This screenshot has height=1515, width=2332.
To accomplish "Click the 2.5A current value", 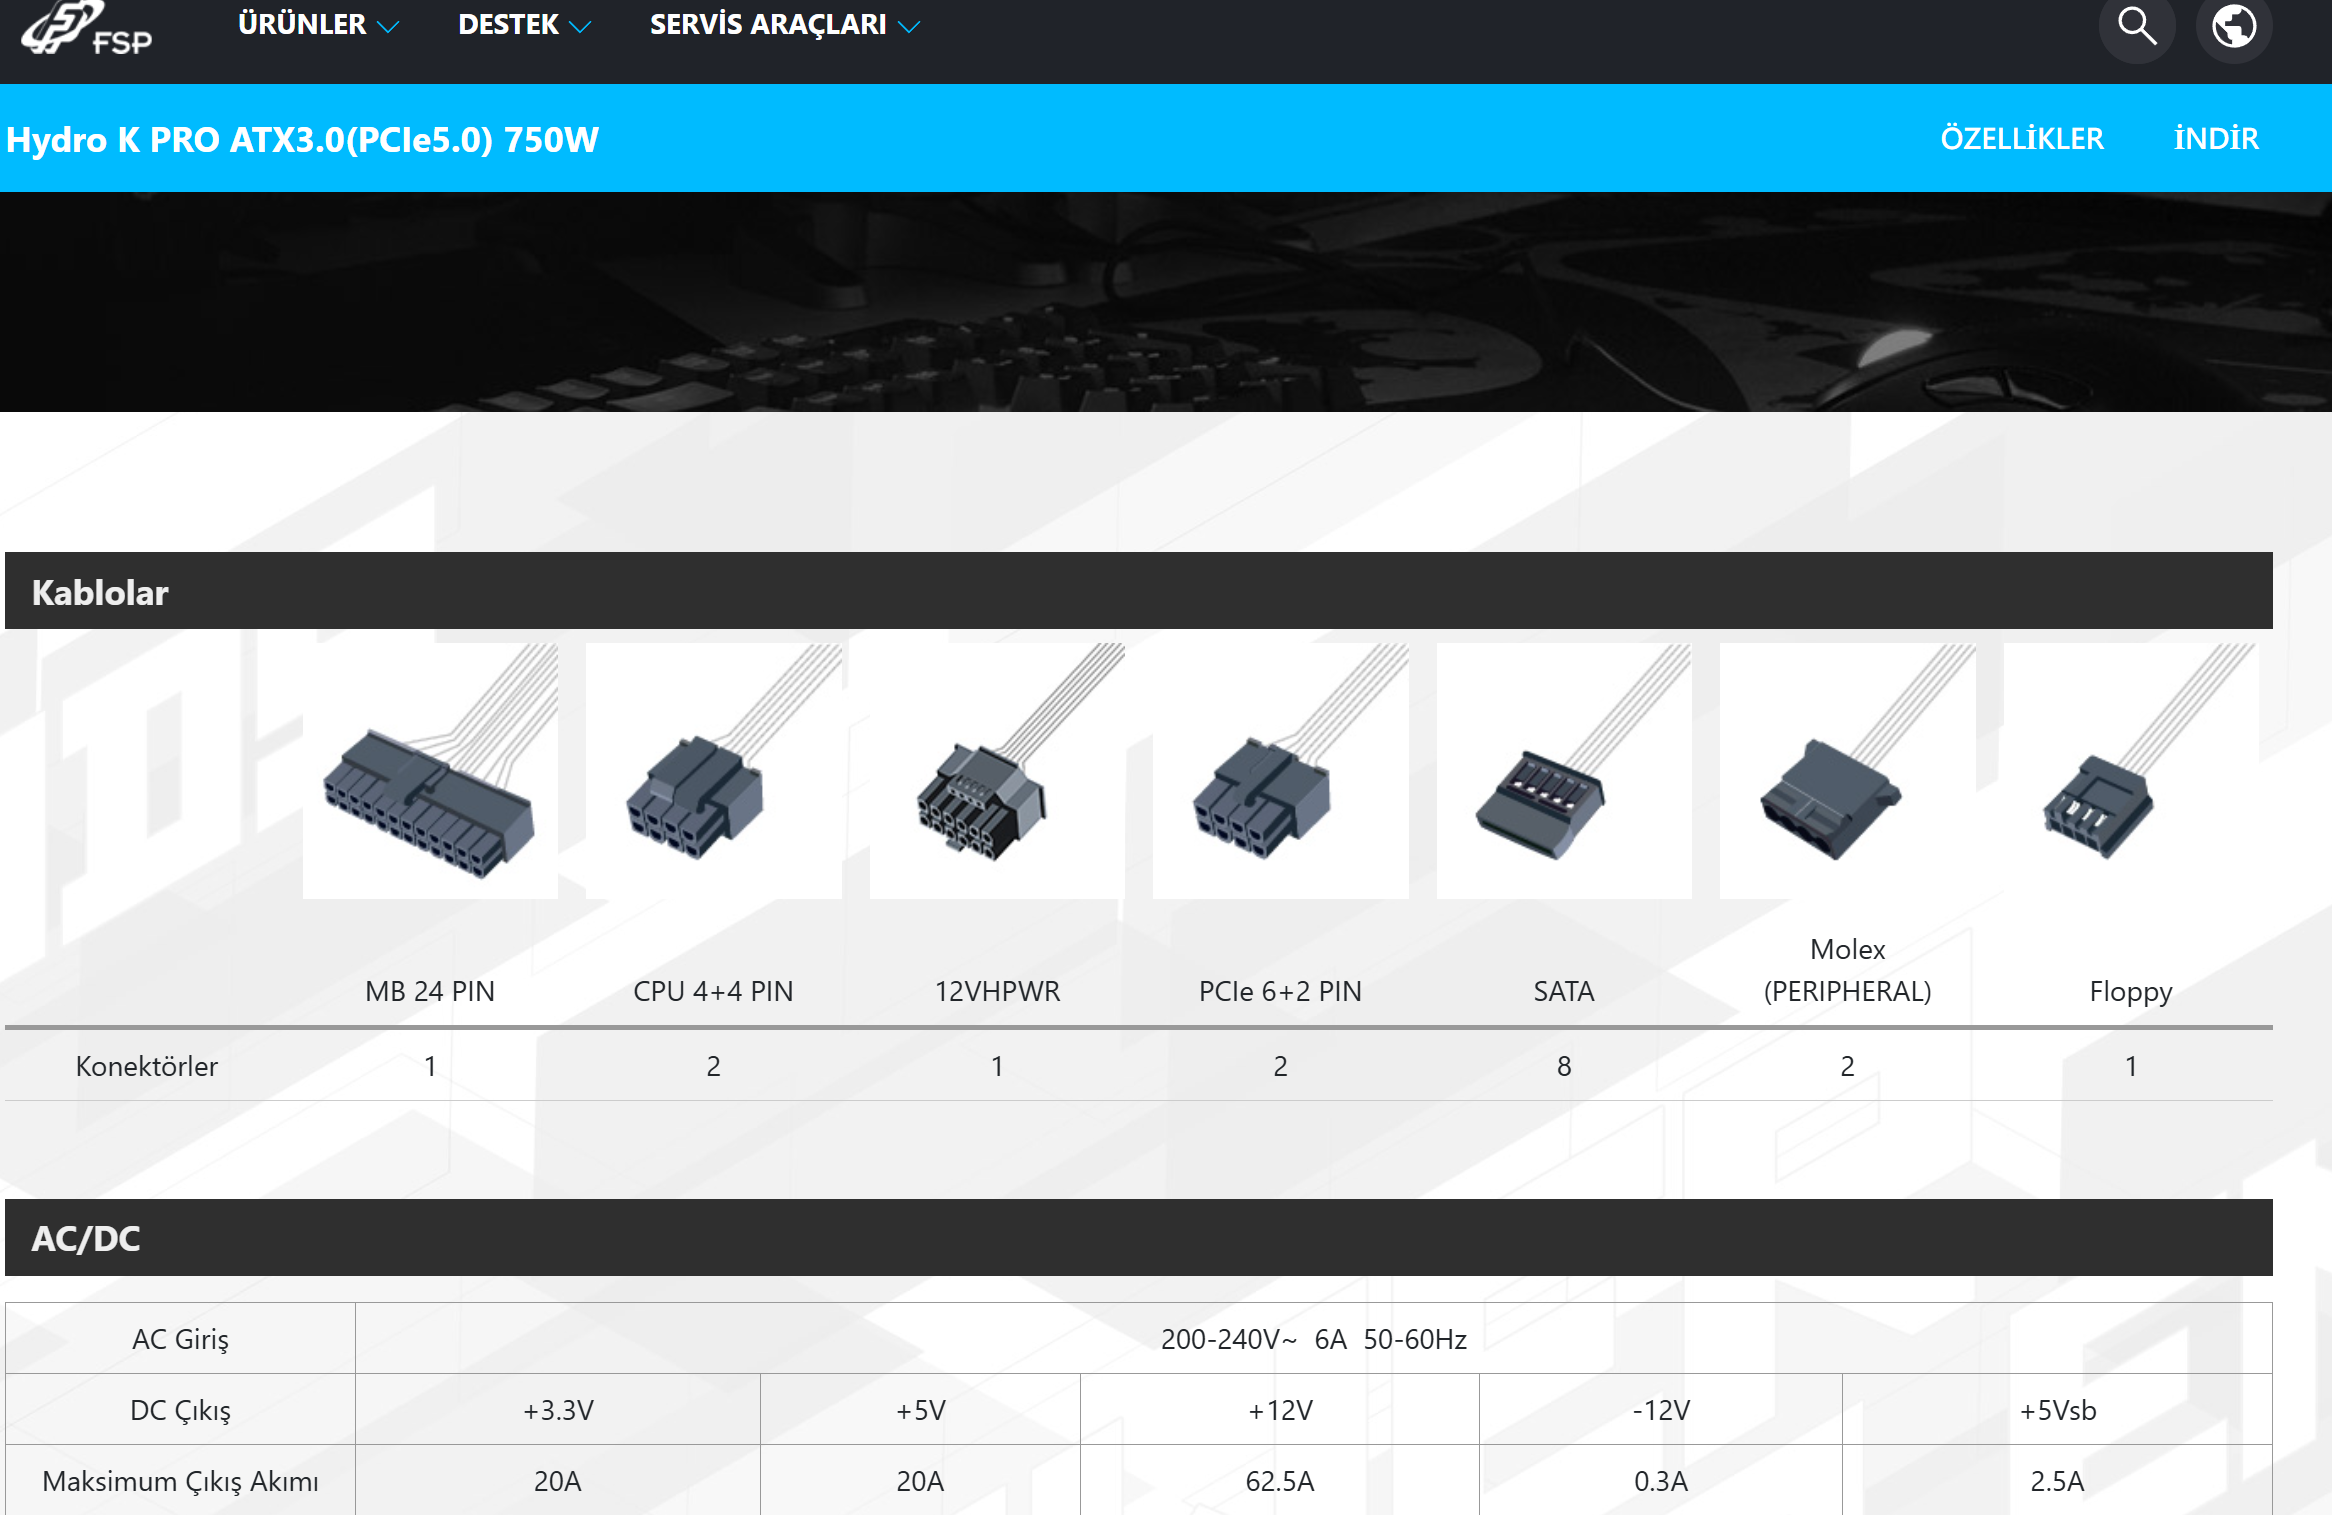I will 2058,1481.
